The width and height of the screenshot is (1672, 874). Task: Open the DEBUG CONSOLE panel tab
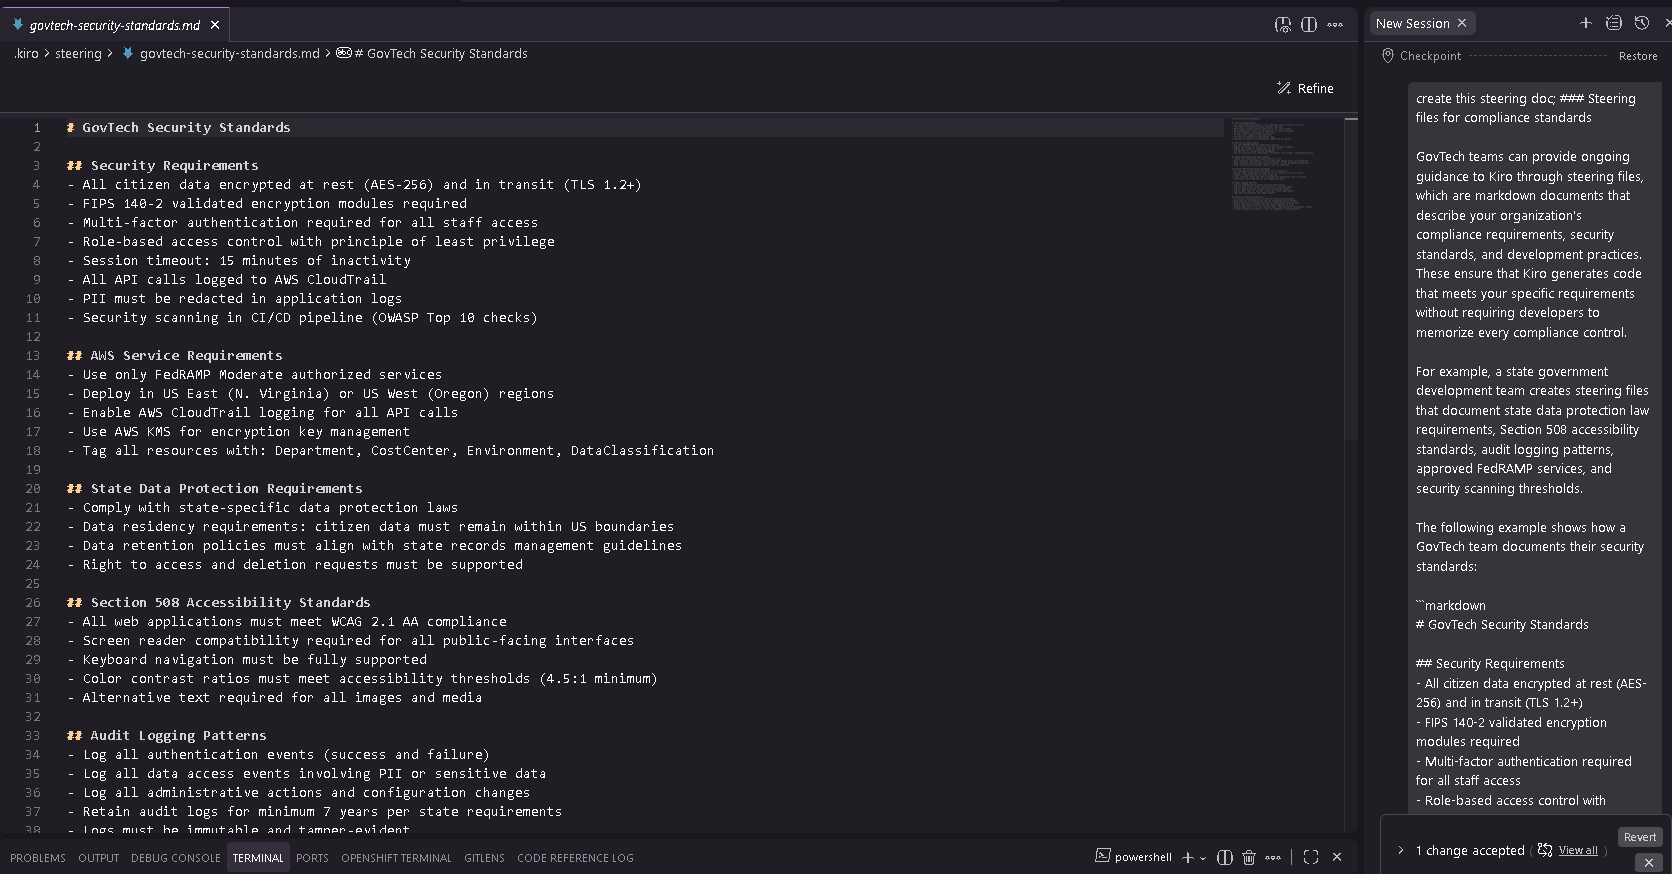pos(175,858)
